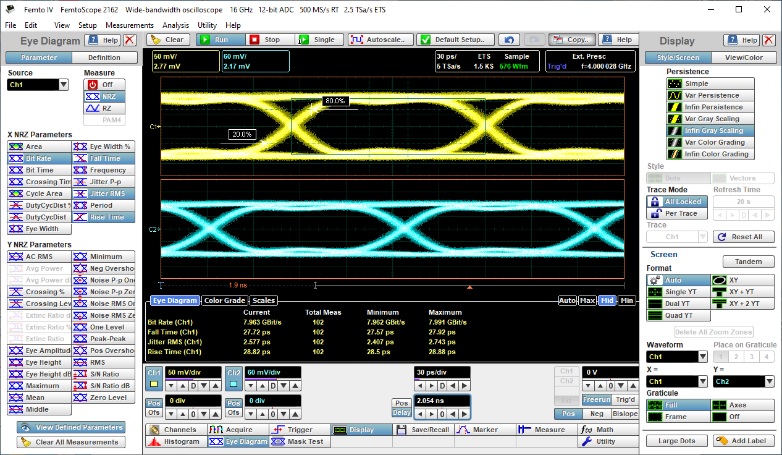Image resolution: width=782 pixels, height=455 pixels.
Task: Switch to the Color Grade tab
Action: click(x=224, y=300)
